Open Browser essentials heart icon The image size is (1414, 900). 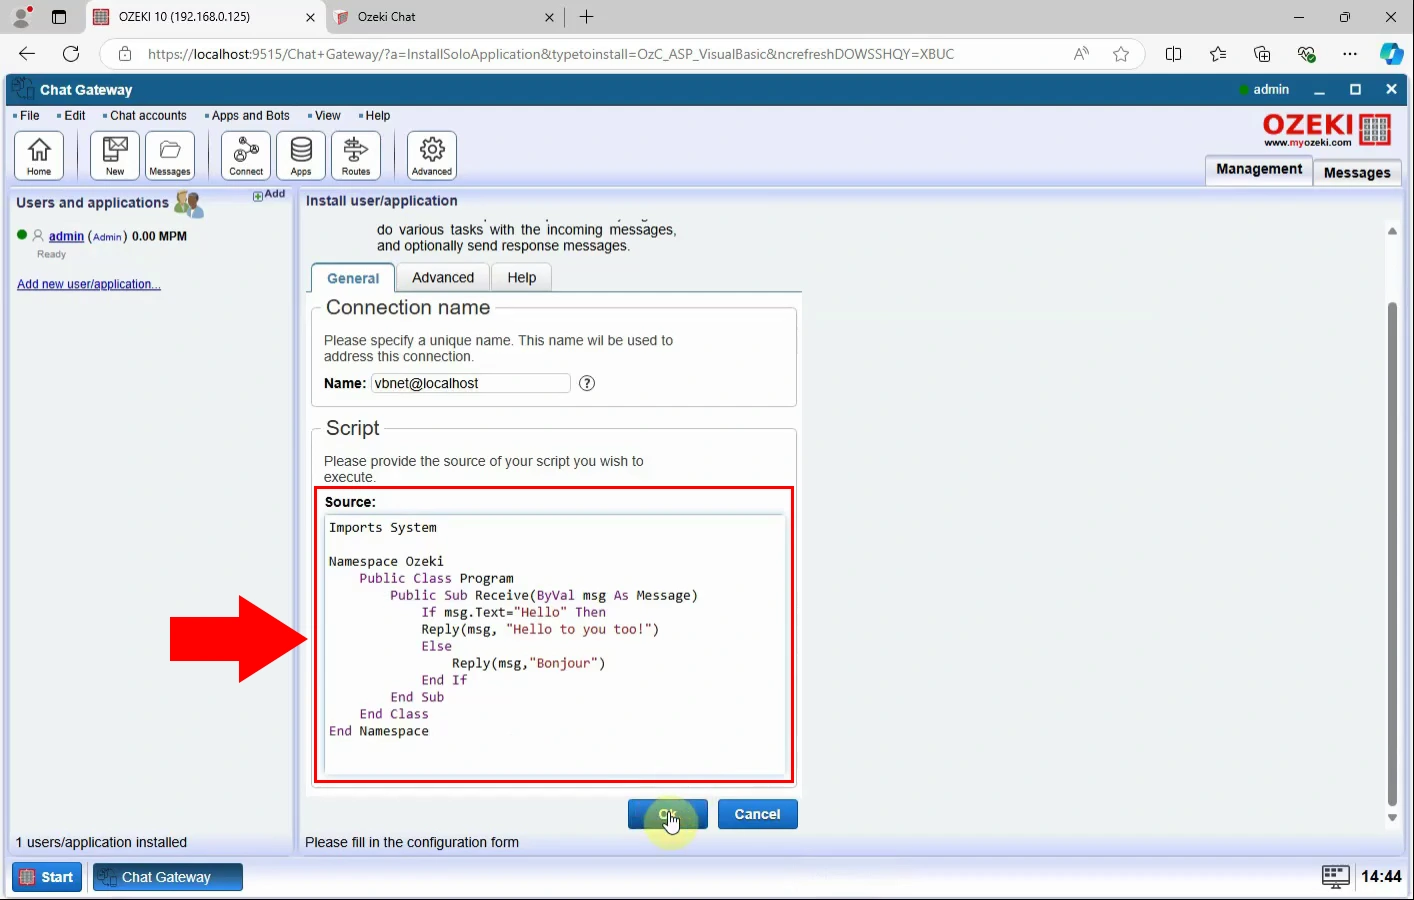pyautogui.click(x=1306, y=54)
